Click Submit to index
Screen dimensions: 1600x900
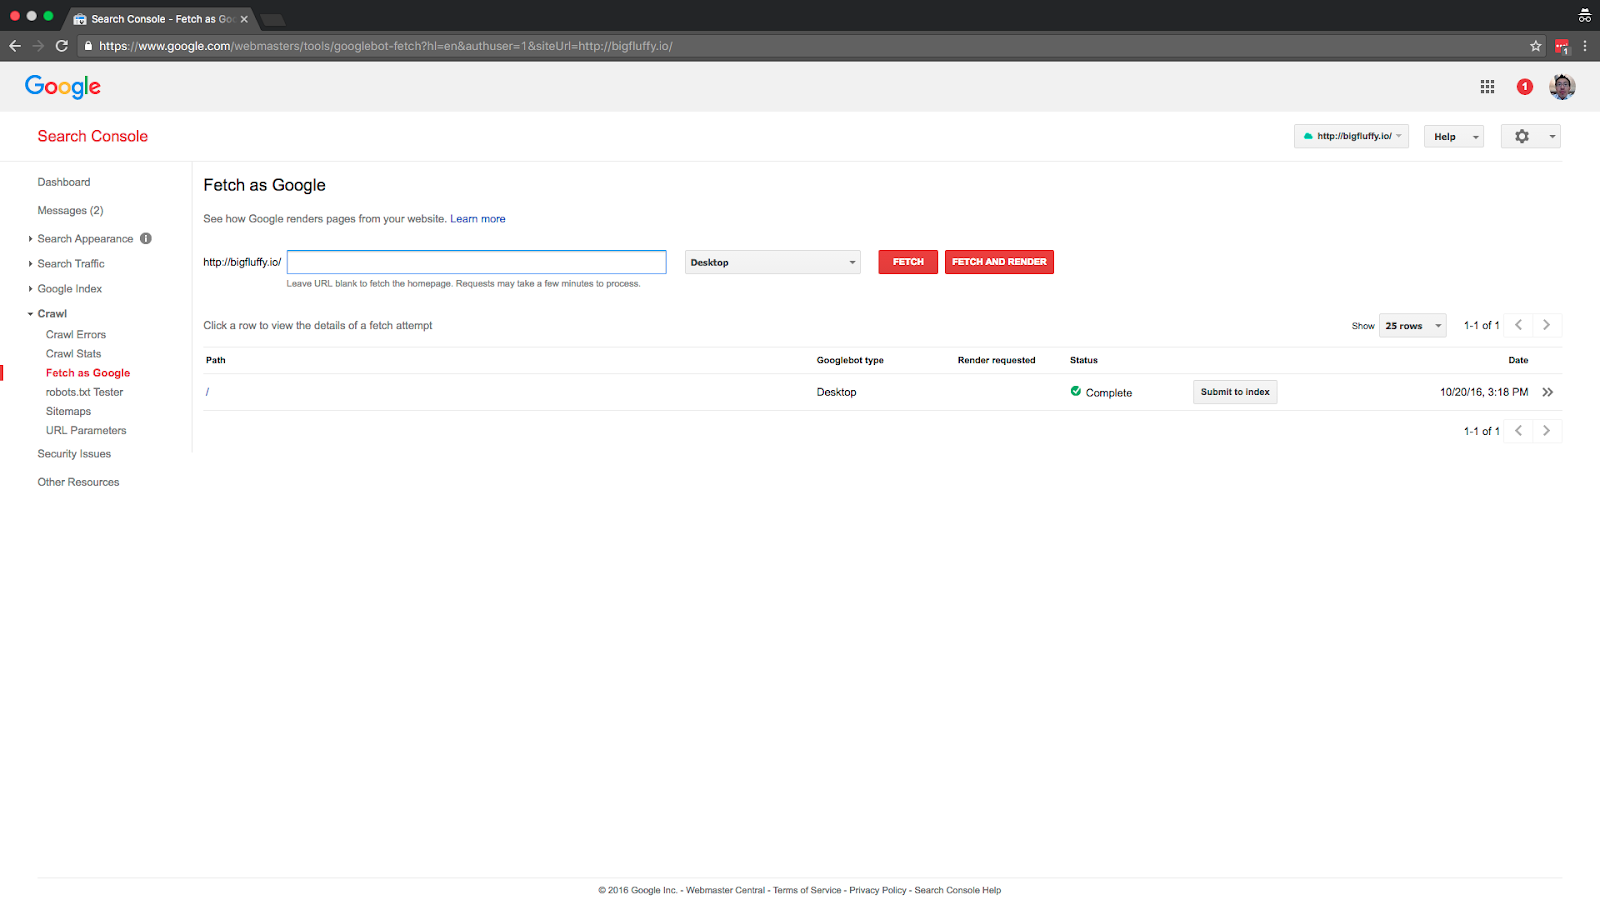tap(1235, 392)
